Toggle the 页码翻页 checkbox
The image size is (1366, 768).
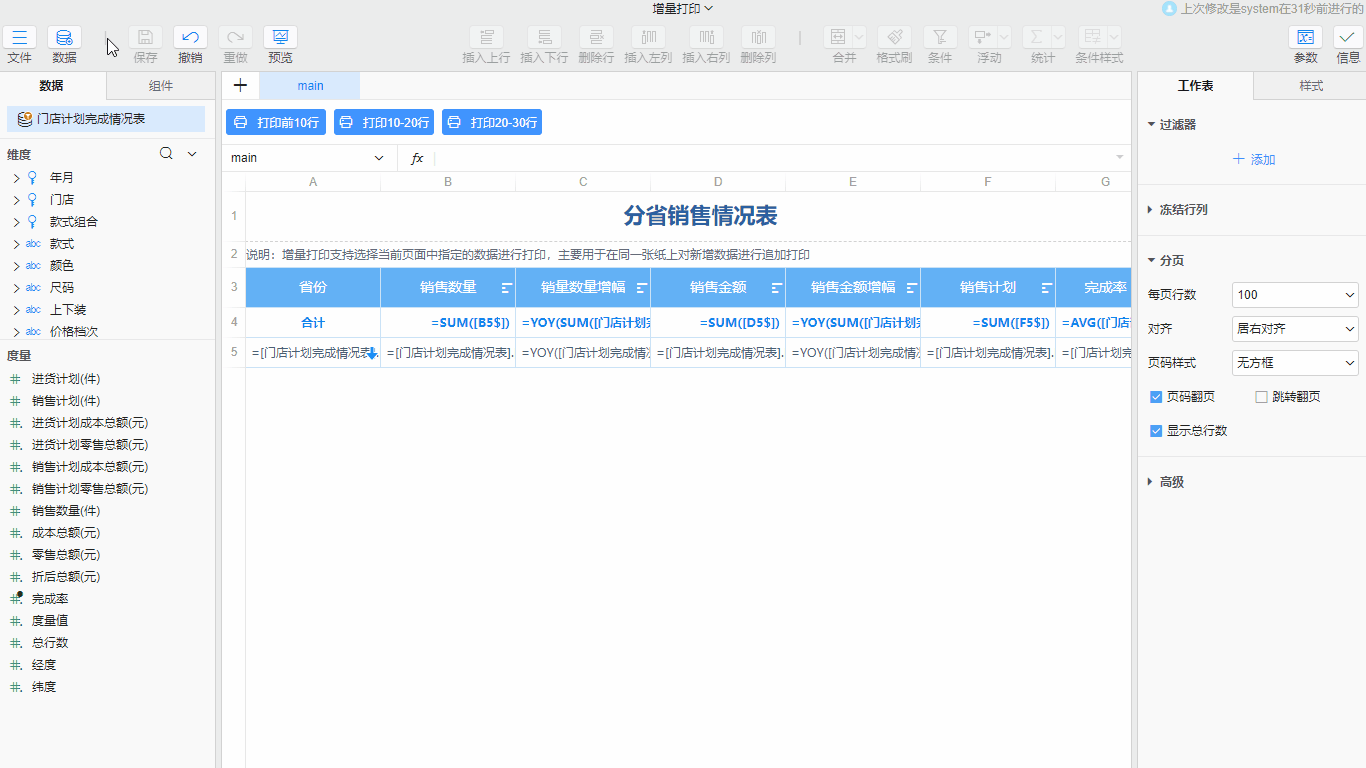pos(1156,397)
